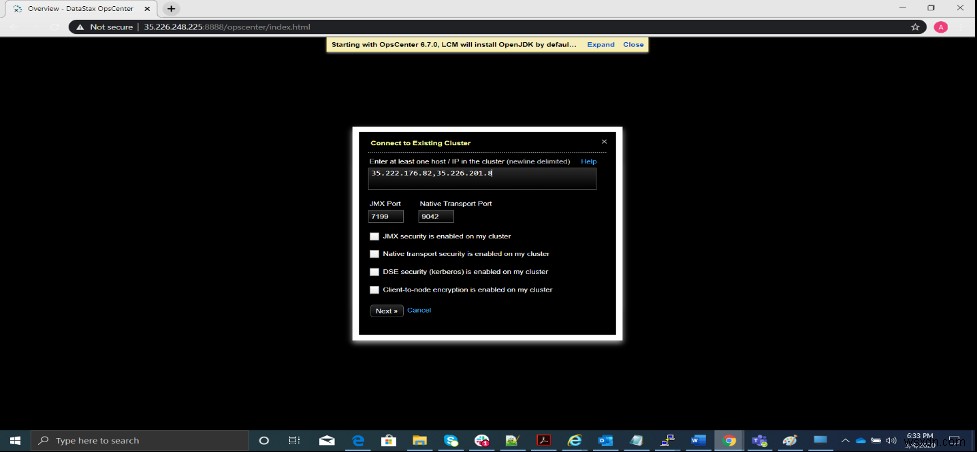
Task: Select the Overview - DataStax OpsCenter tab
Action: click(80, 9)
